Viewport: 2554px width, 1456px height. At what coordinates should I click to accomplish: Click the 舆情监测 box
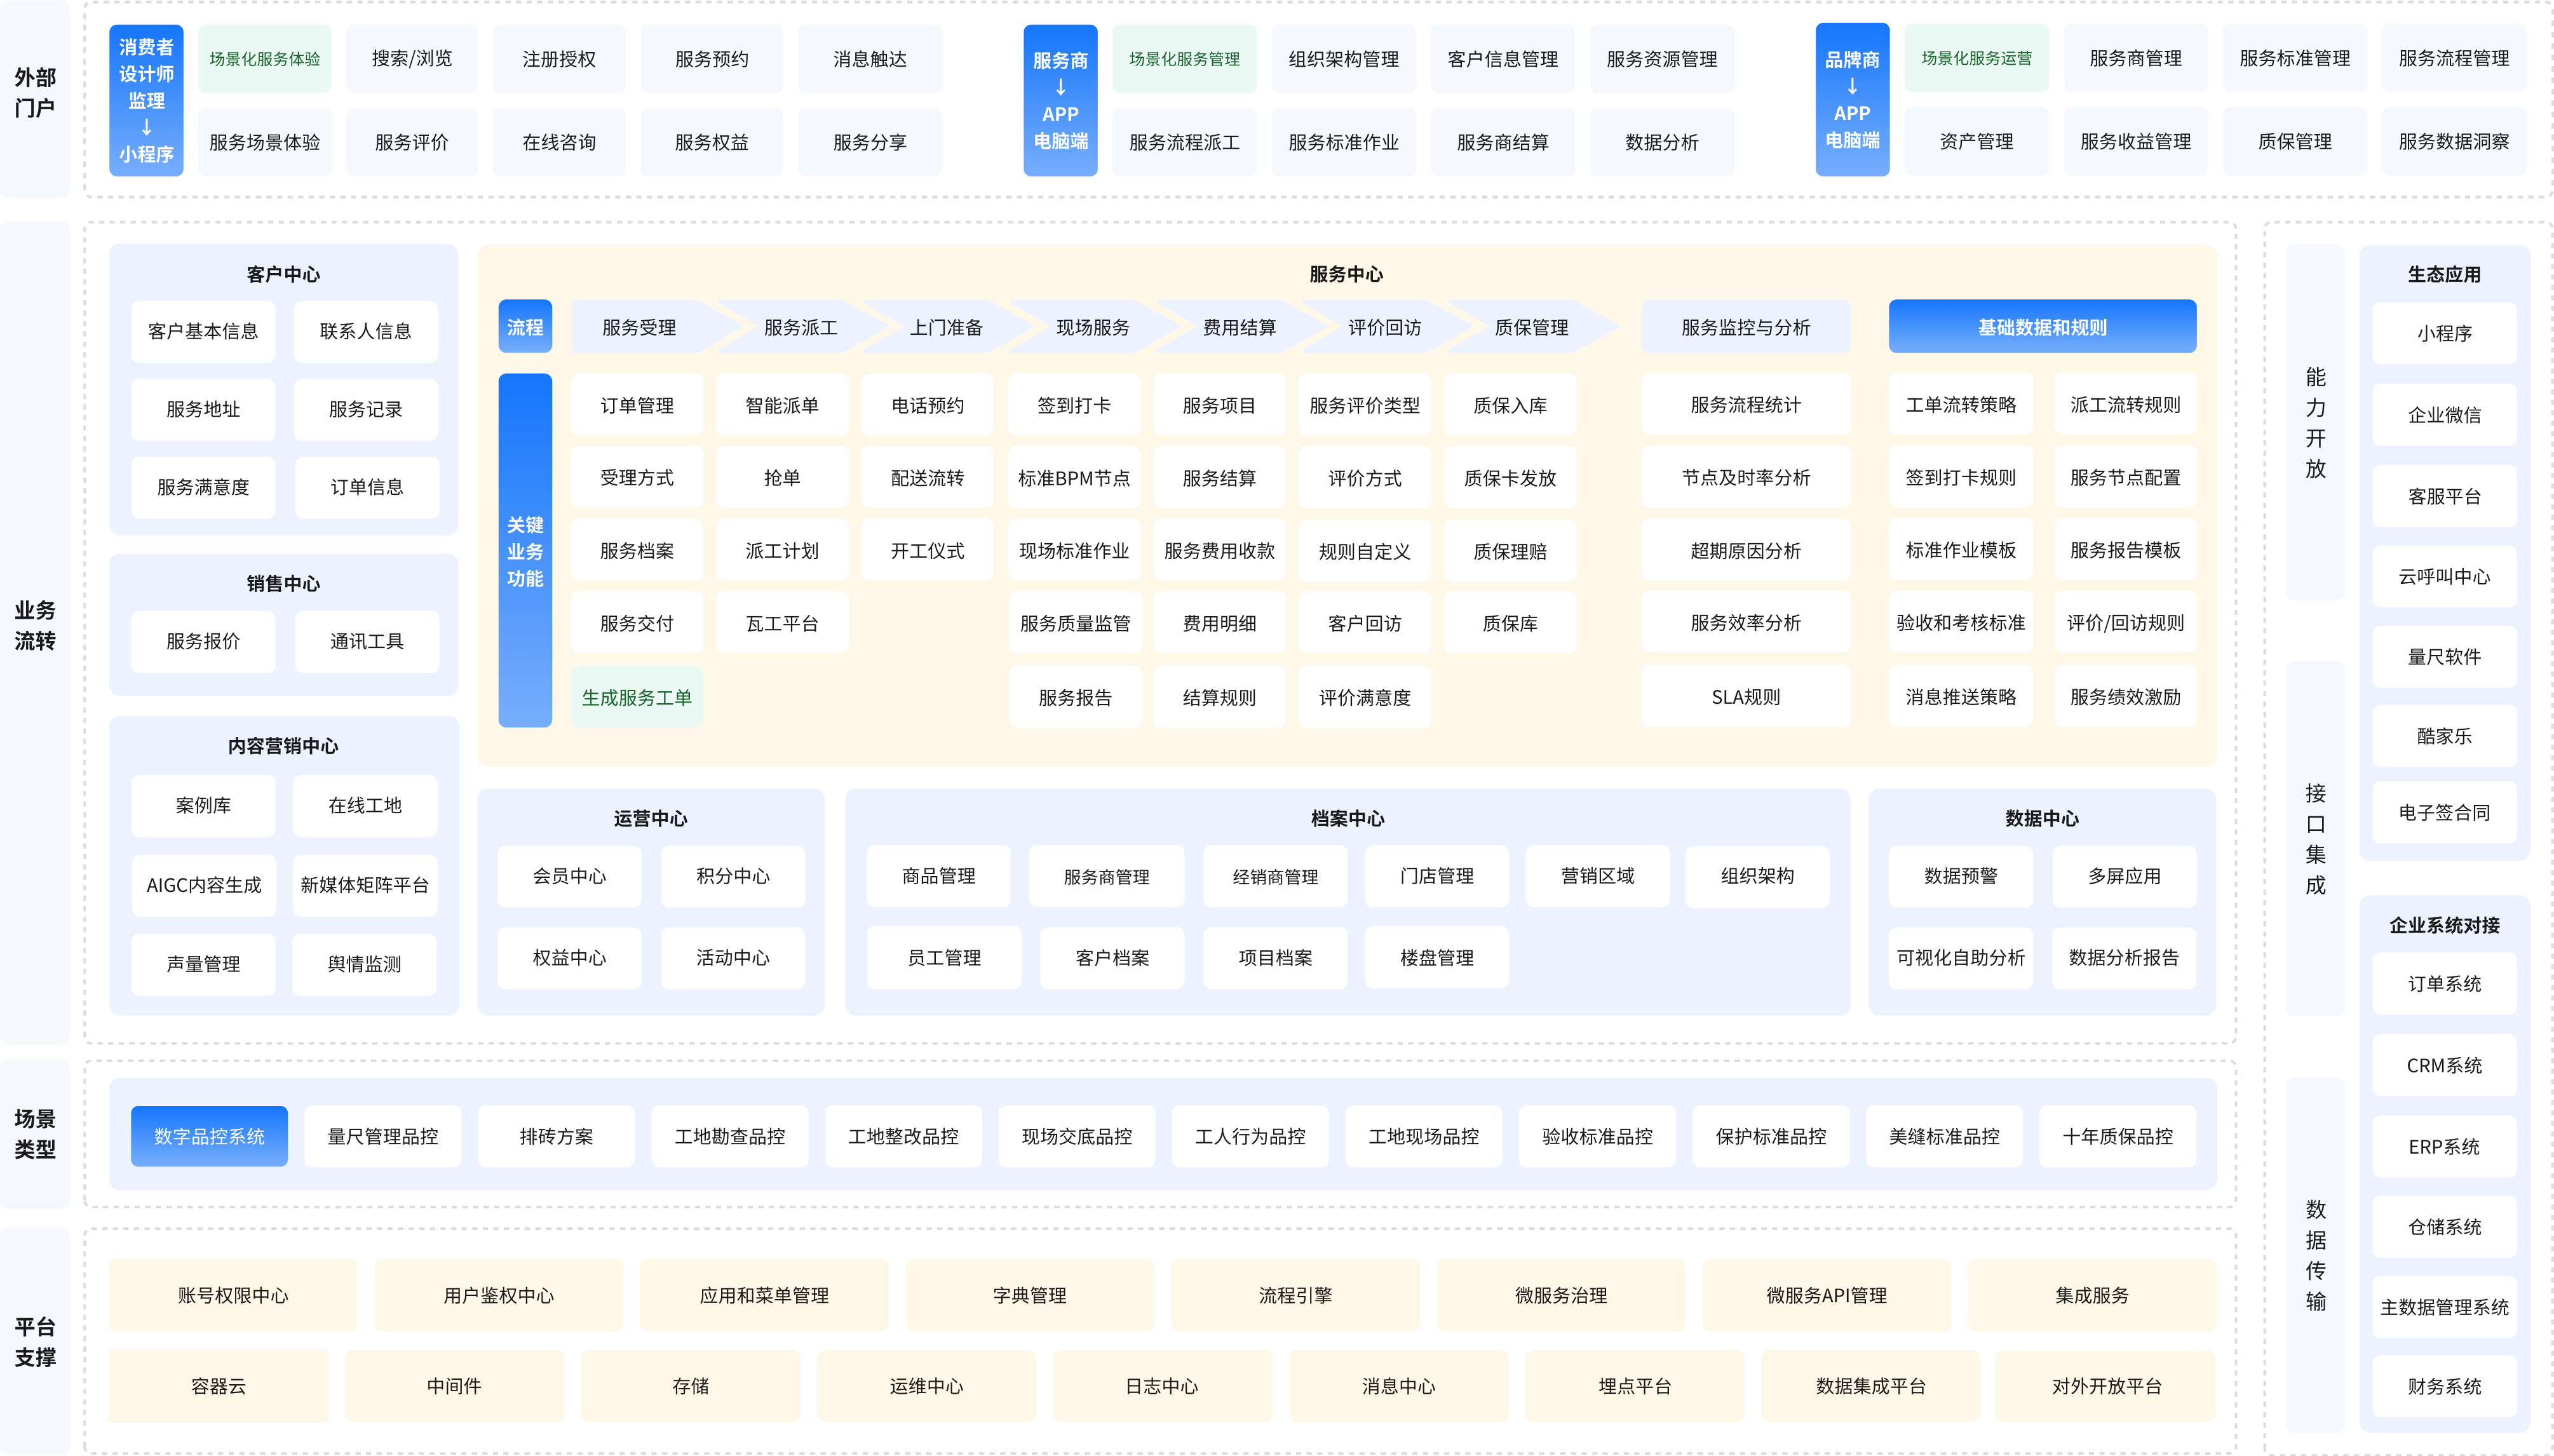tap(364, 964)
